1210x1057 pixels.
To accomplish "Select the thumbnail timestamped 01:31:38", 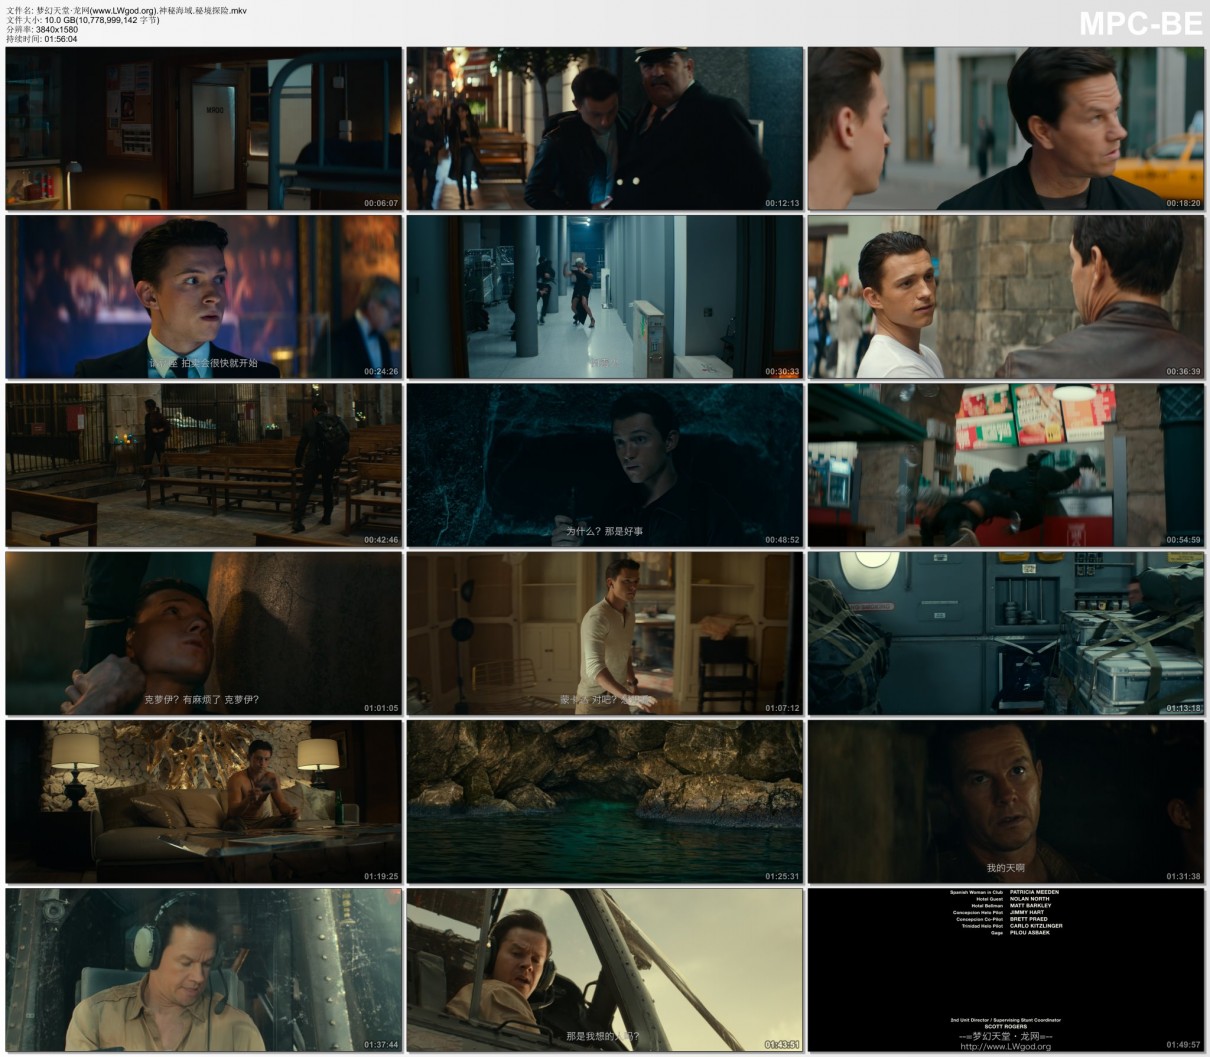I will 1006,801.
